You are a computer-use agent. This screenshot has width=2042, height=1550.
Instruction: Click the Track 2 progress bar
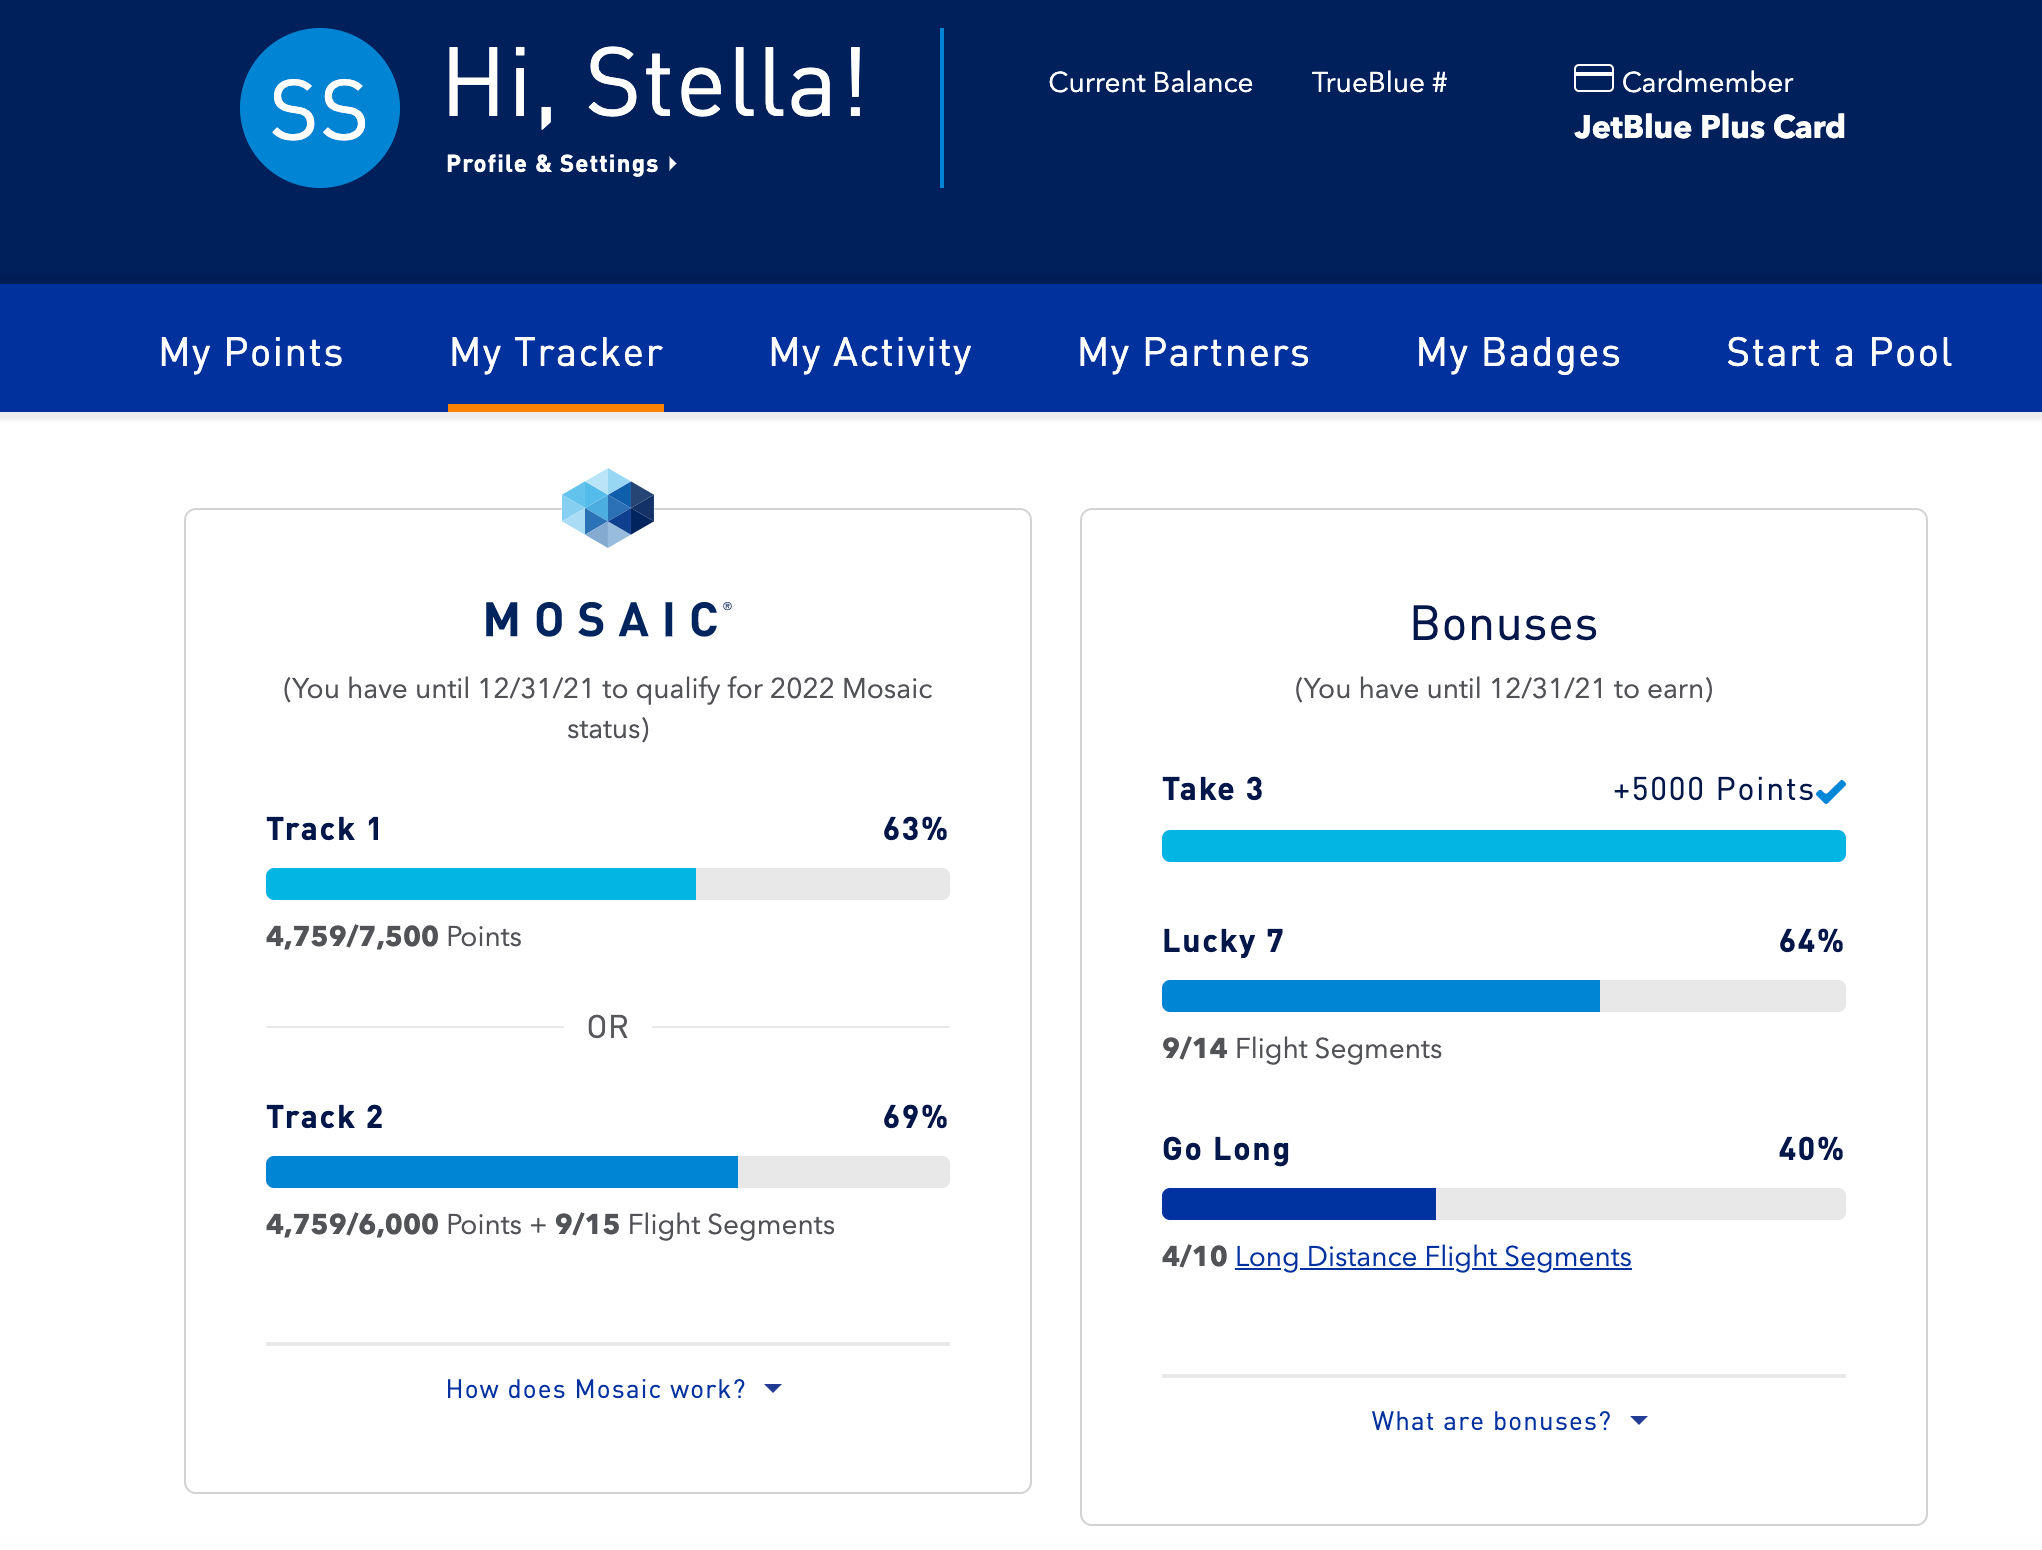(606, 1171)
